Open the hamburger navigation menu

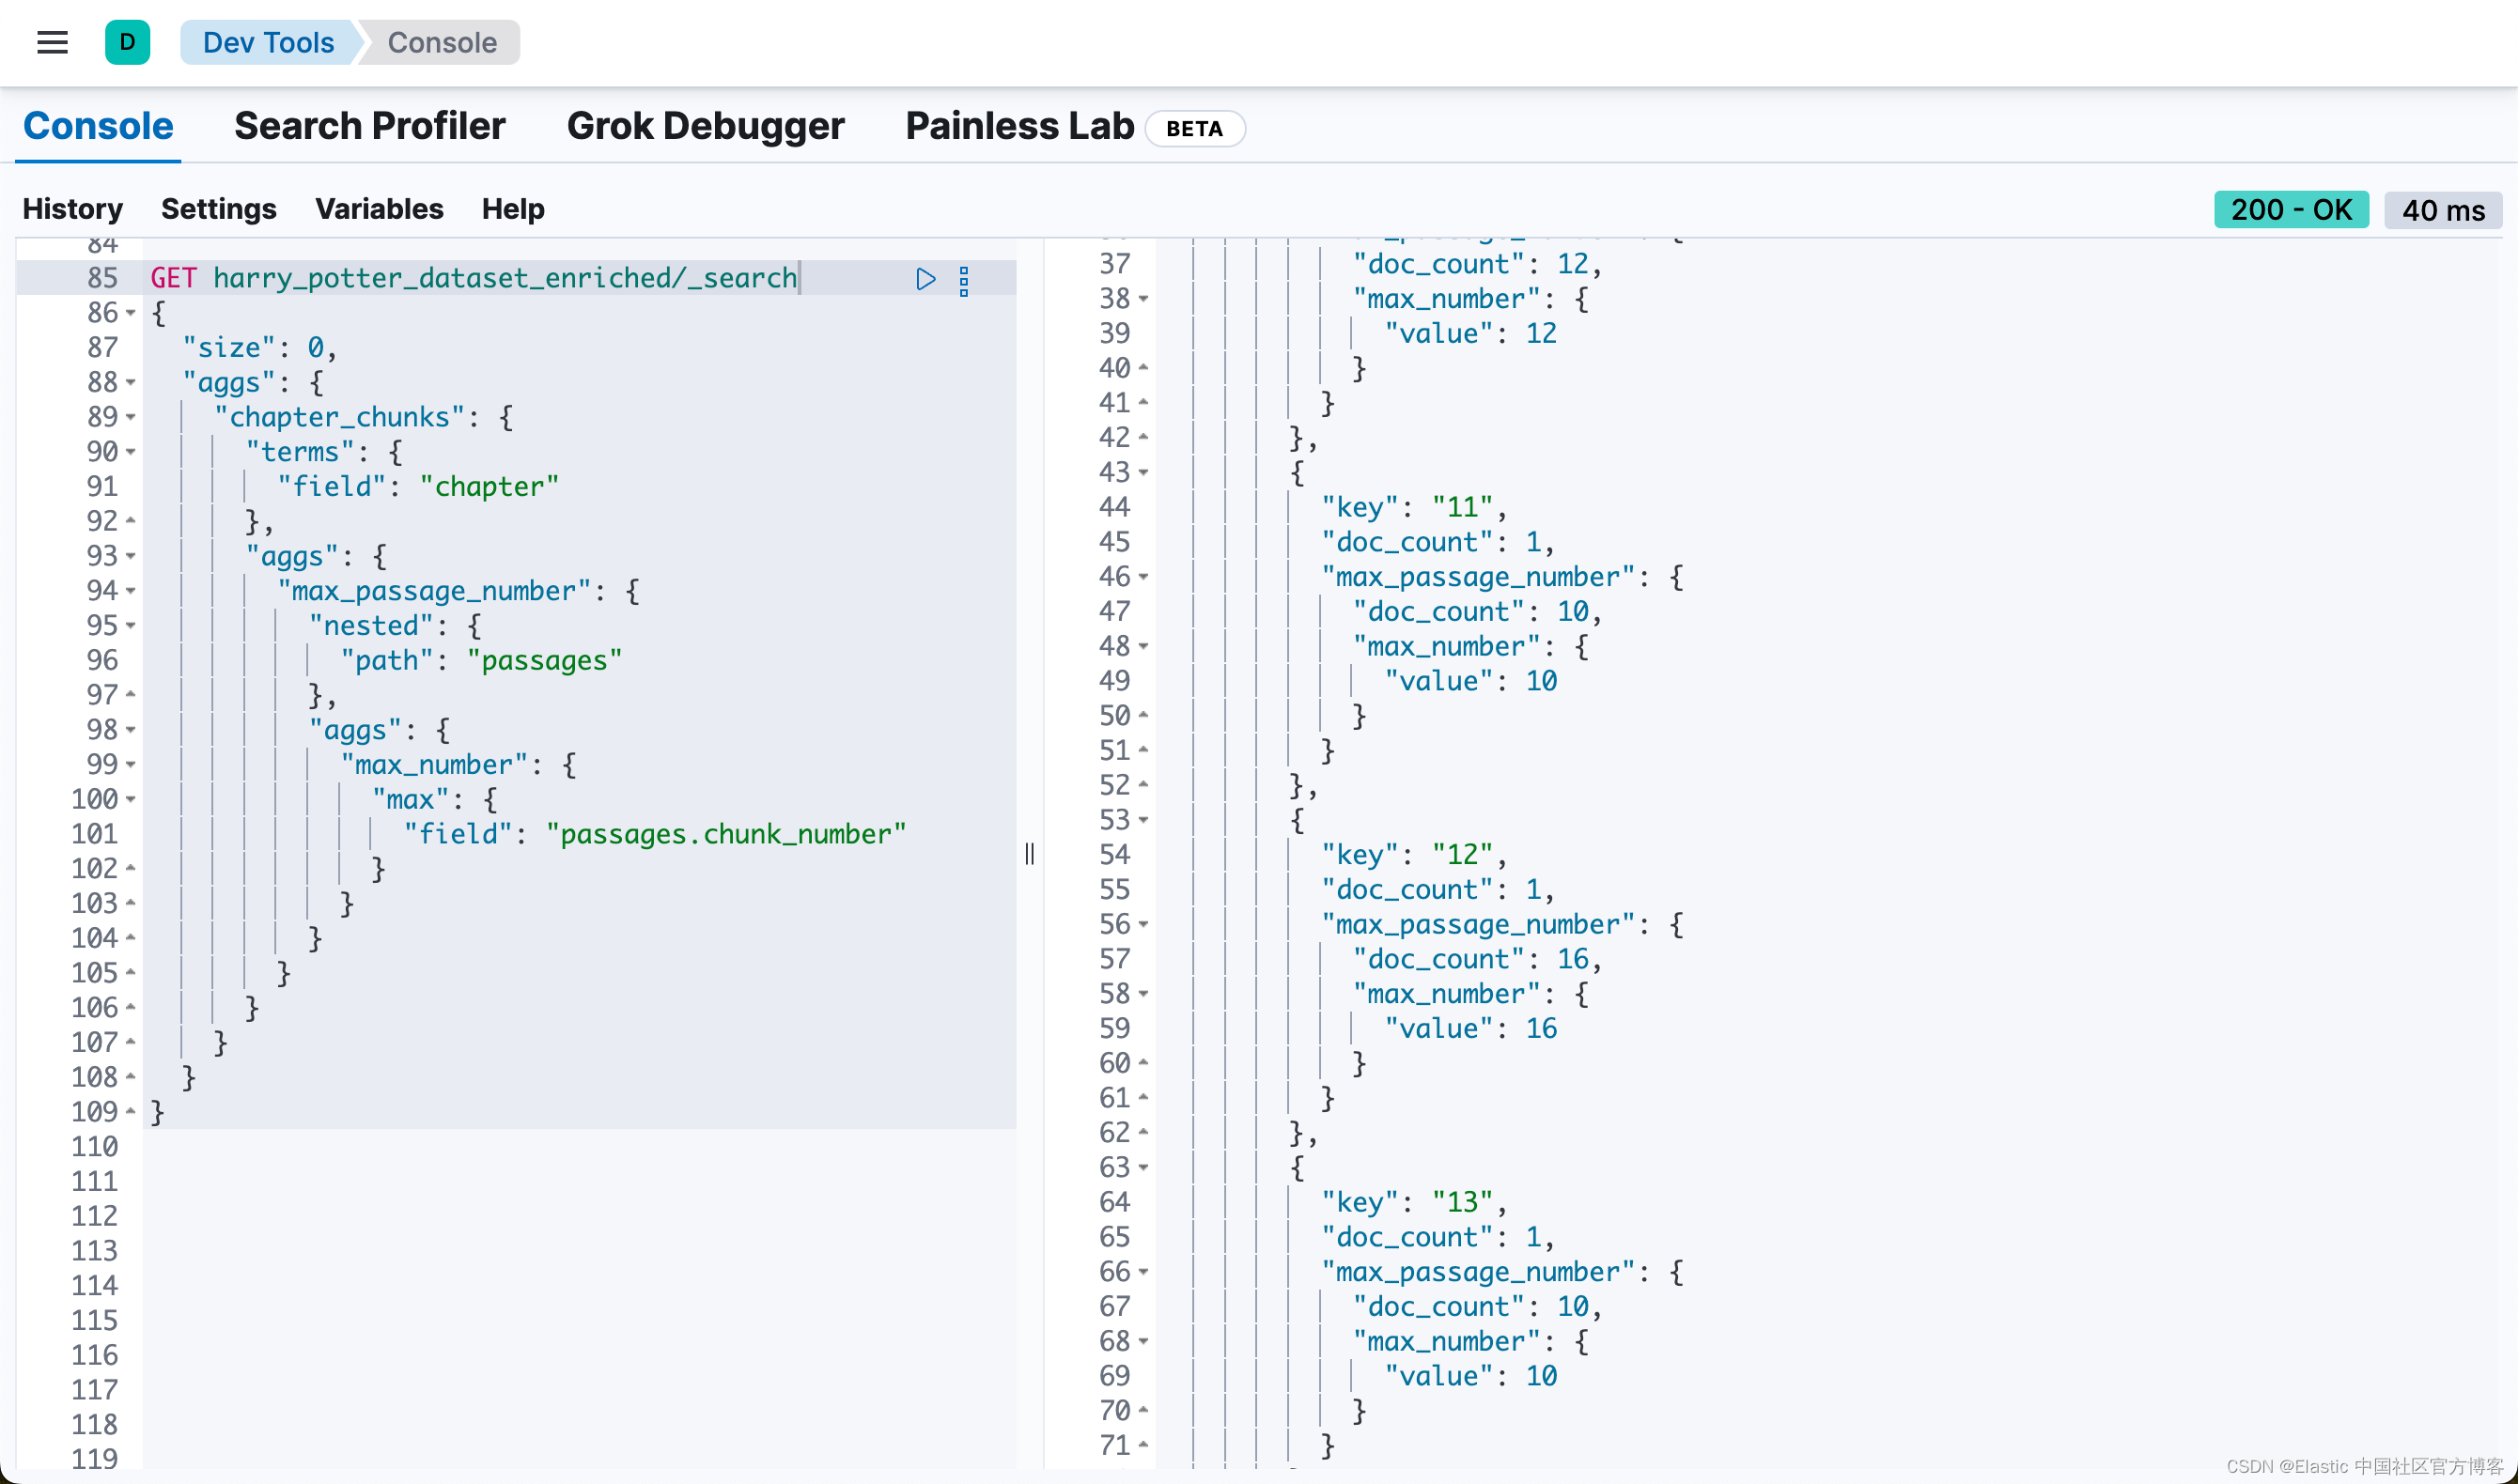(x=52, y=42)
